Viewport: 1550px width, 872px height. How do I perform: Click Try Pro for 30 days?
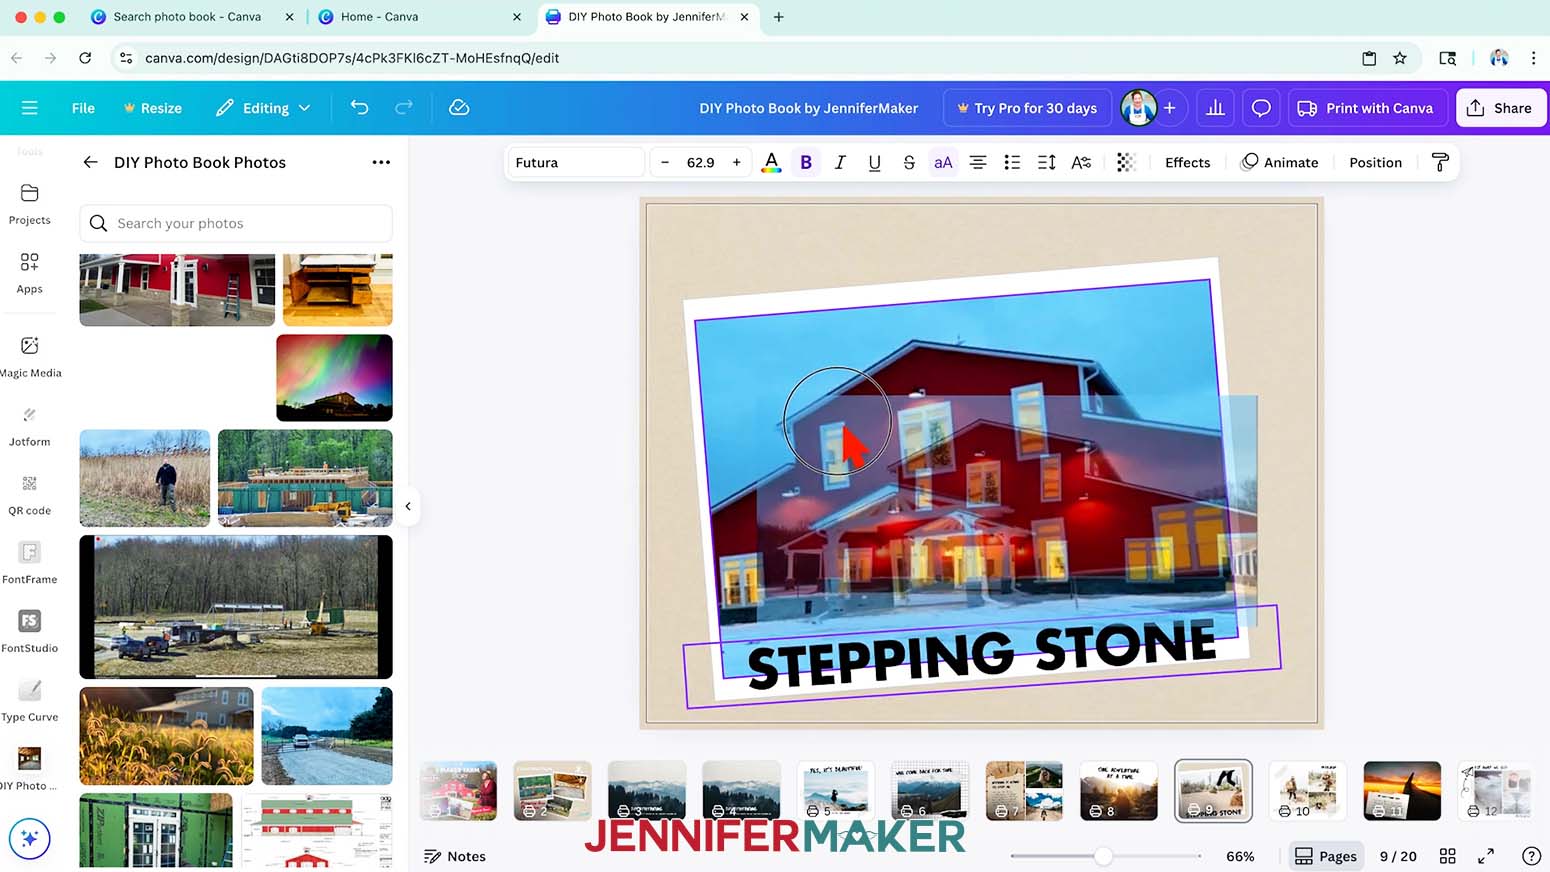[1027, 108]
